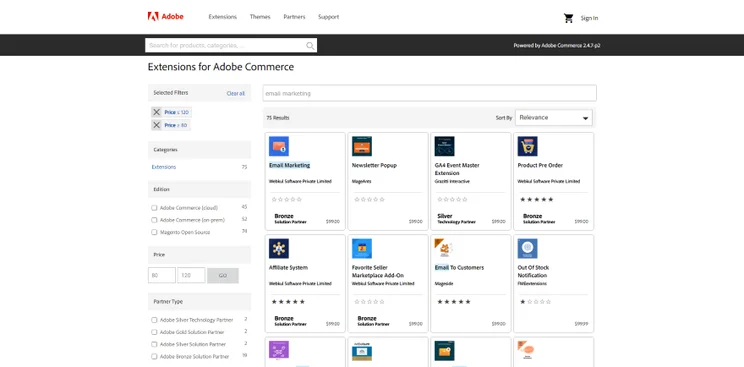Viewport: 744px width, 367px height.
Task: Check Adobe Bronze Solution Partner filter
Action: 154,356
